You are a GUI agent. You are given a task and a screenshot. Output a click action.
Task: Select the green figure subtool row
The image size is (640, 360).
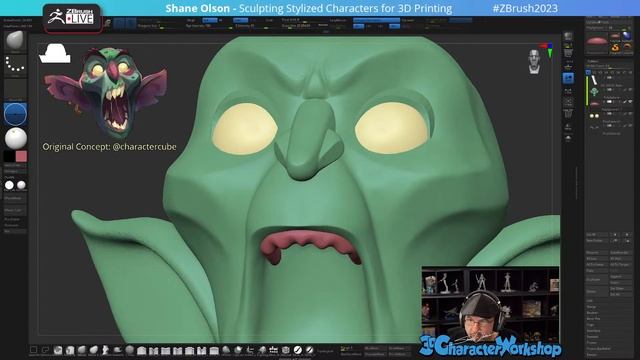(610, 91)
